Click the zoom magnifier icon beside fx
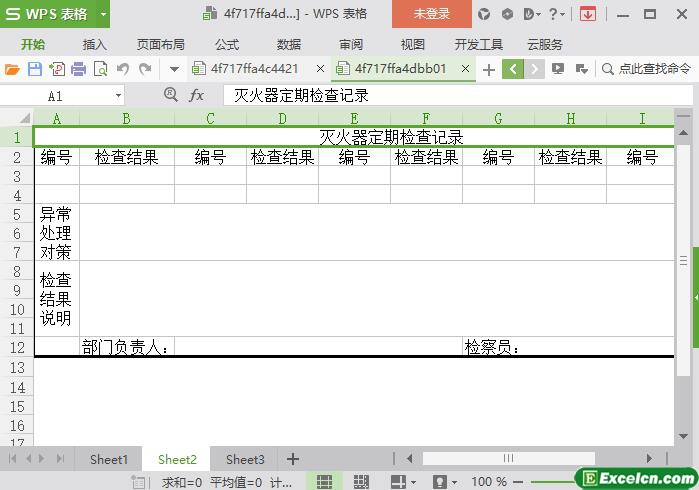This screenshot has width=699, height=490. (x=170, y=95)
